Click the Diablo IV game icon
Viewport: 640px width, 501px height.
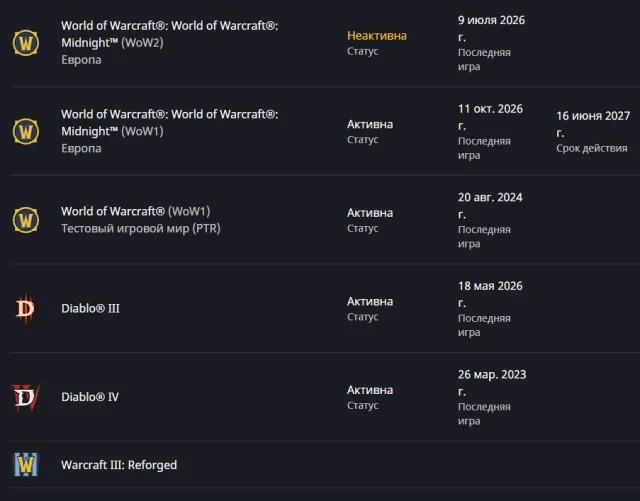click(26, 397)
